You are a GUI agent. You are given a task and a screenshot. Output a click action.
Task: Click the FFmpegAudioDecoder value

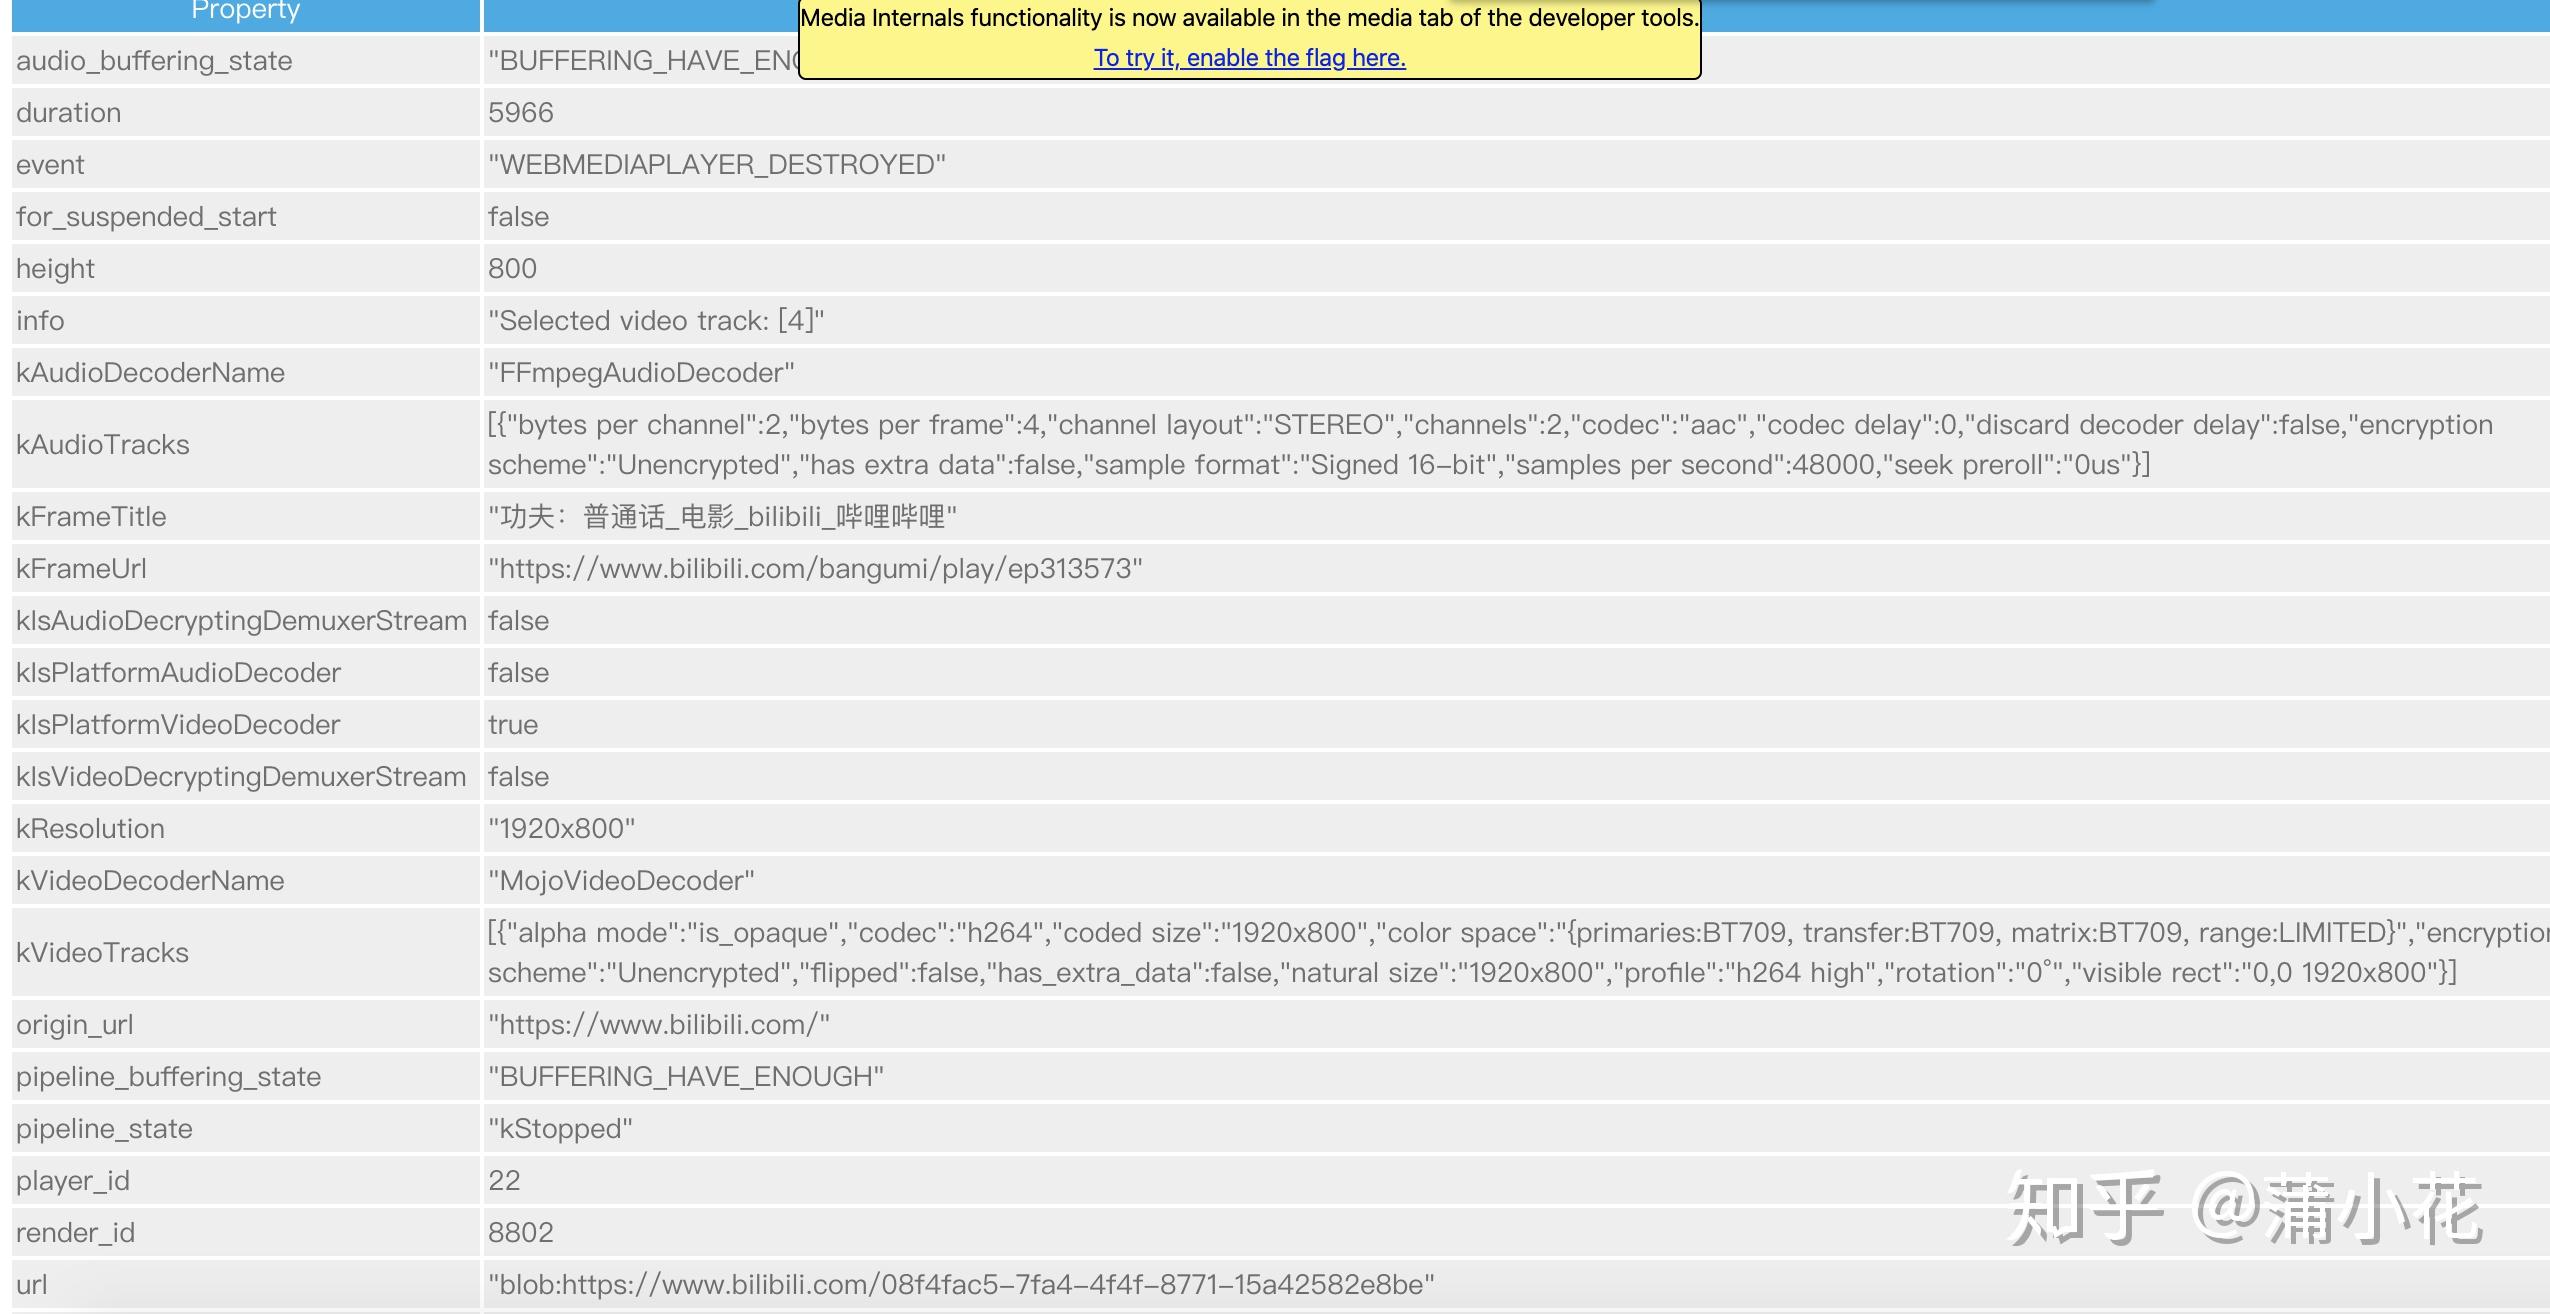[641, 372]
